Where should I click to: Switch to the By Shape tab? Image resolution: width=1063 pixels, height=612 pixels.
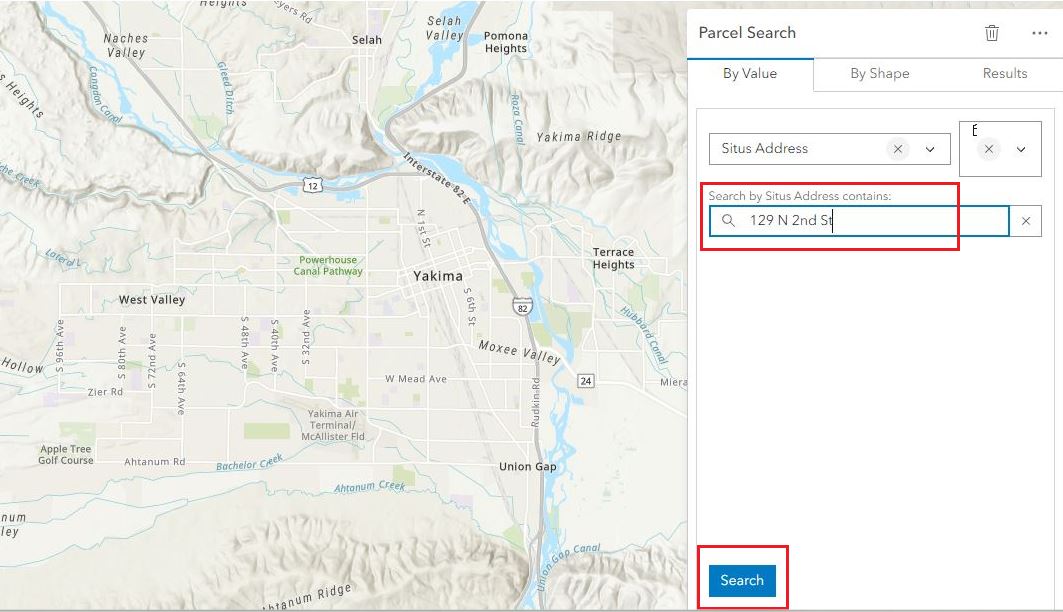[879, 73]
